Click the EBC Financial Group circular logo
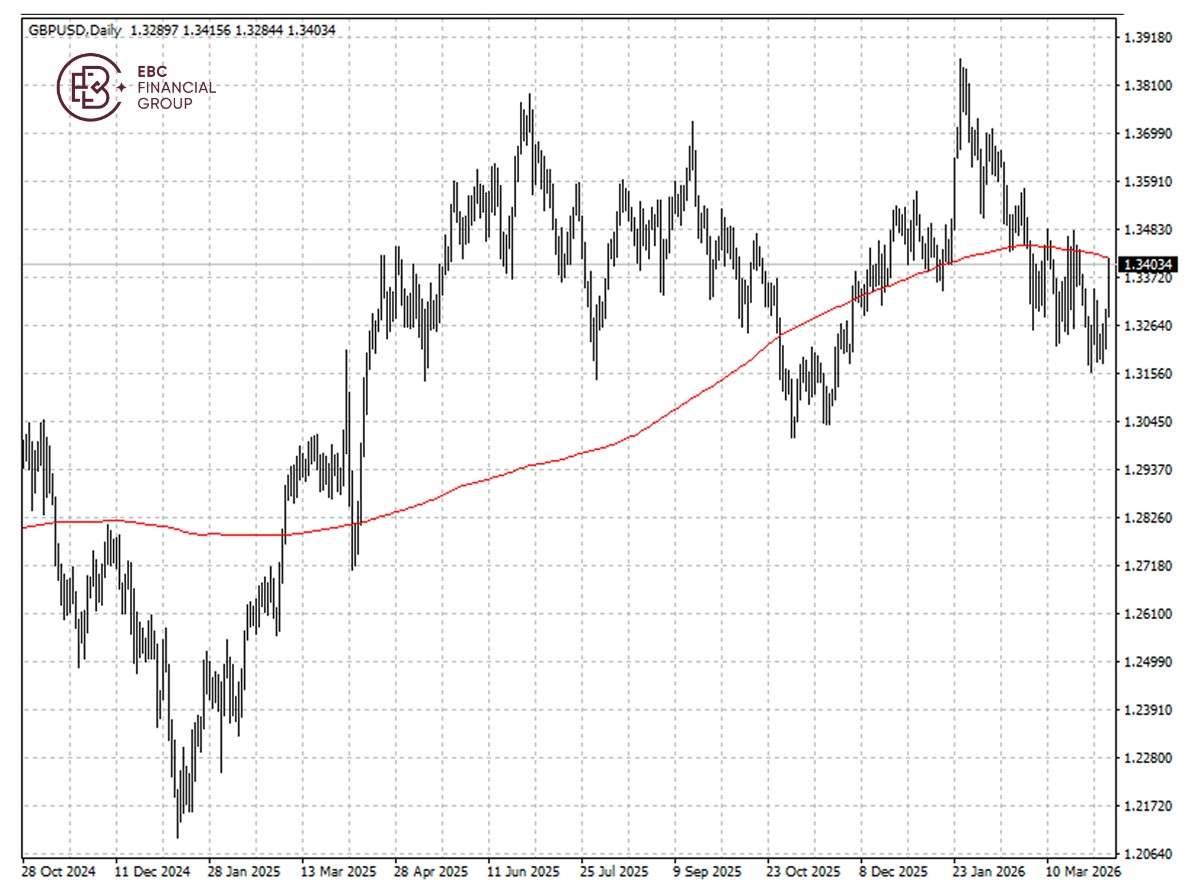This screenshot has height=896, width=1200. click(88, 87)
